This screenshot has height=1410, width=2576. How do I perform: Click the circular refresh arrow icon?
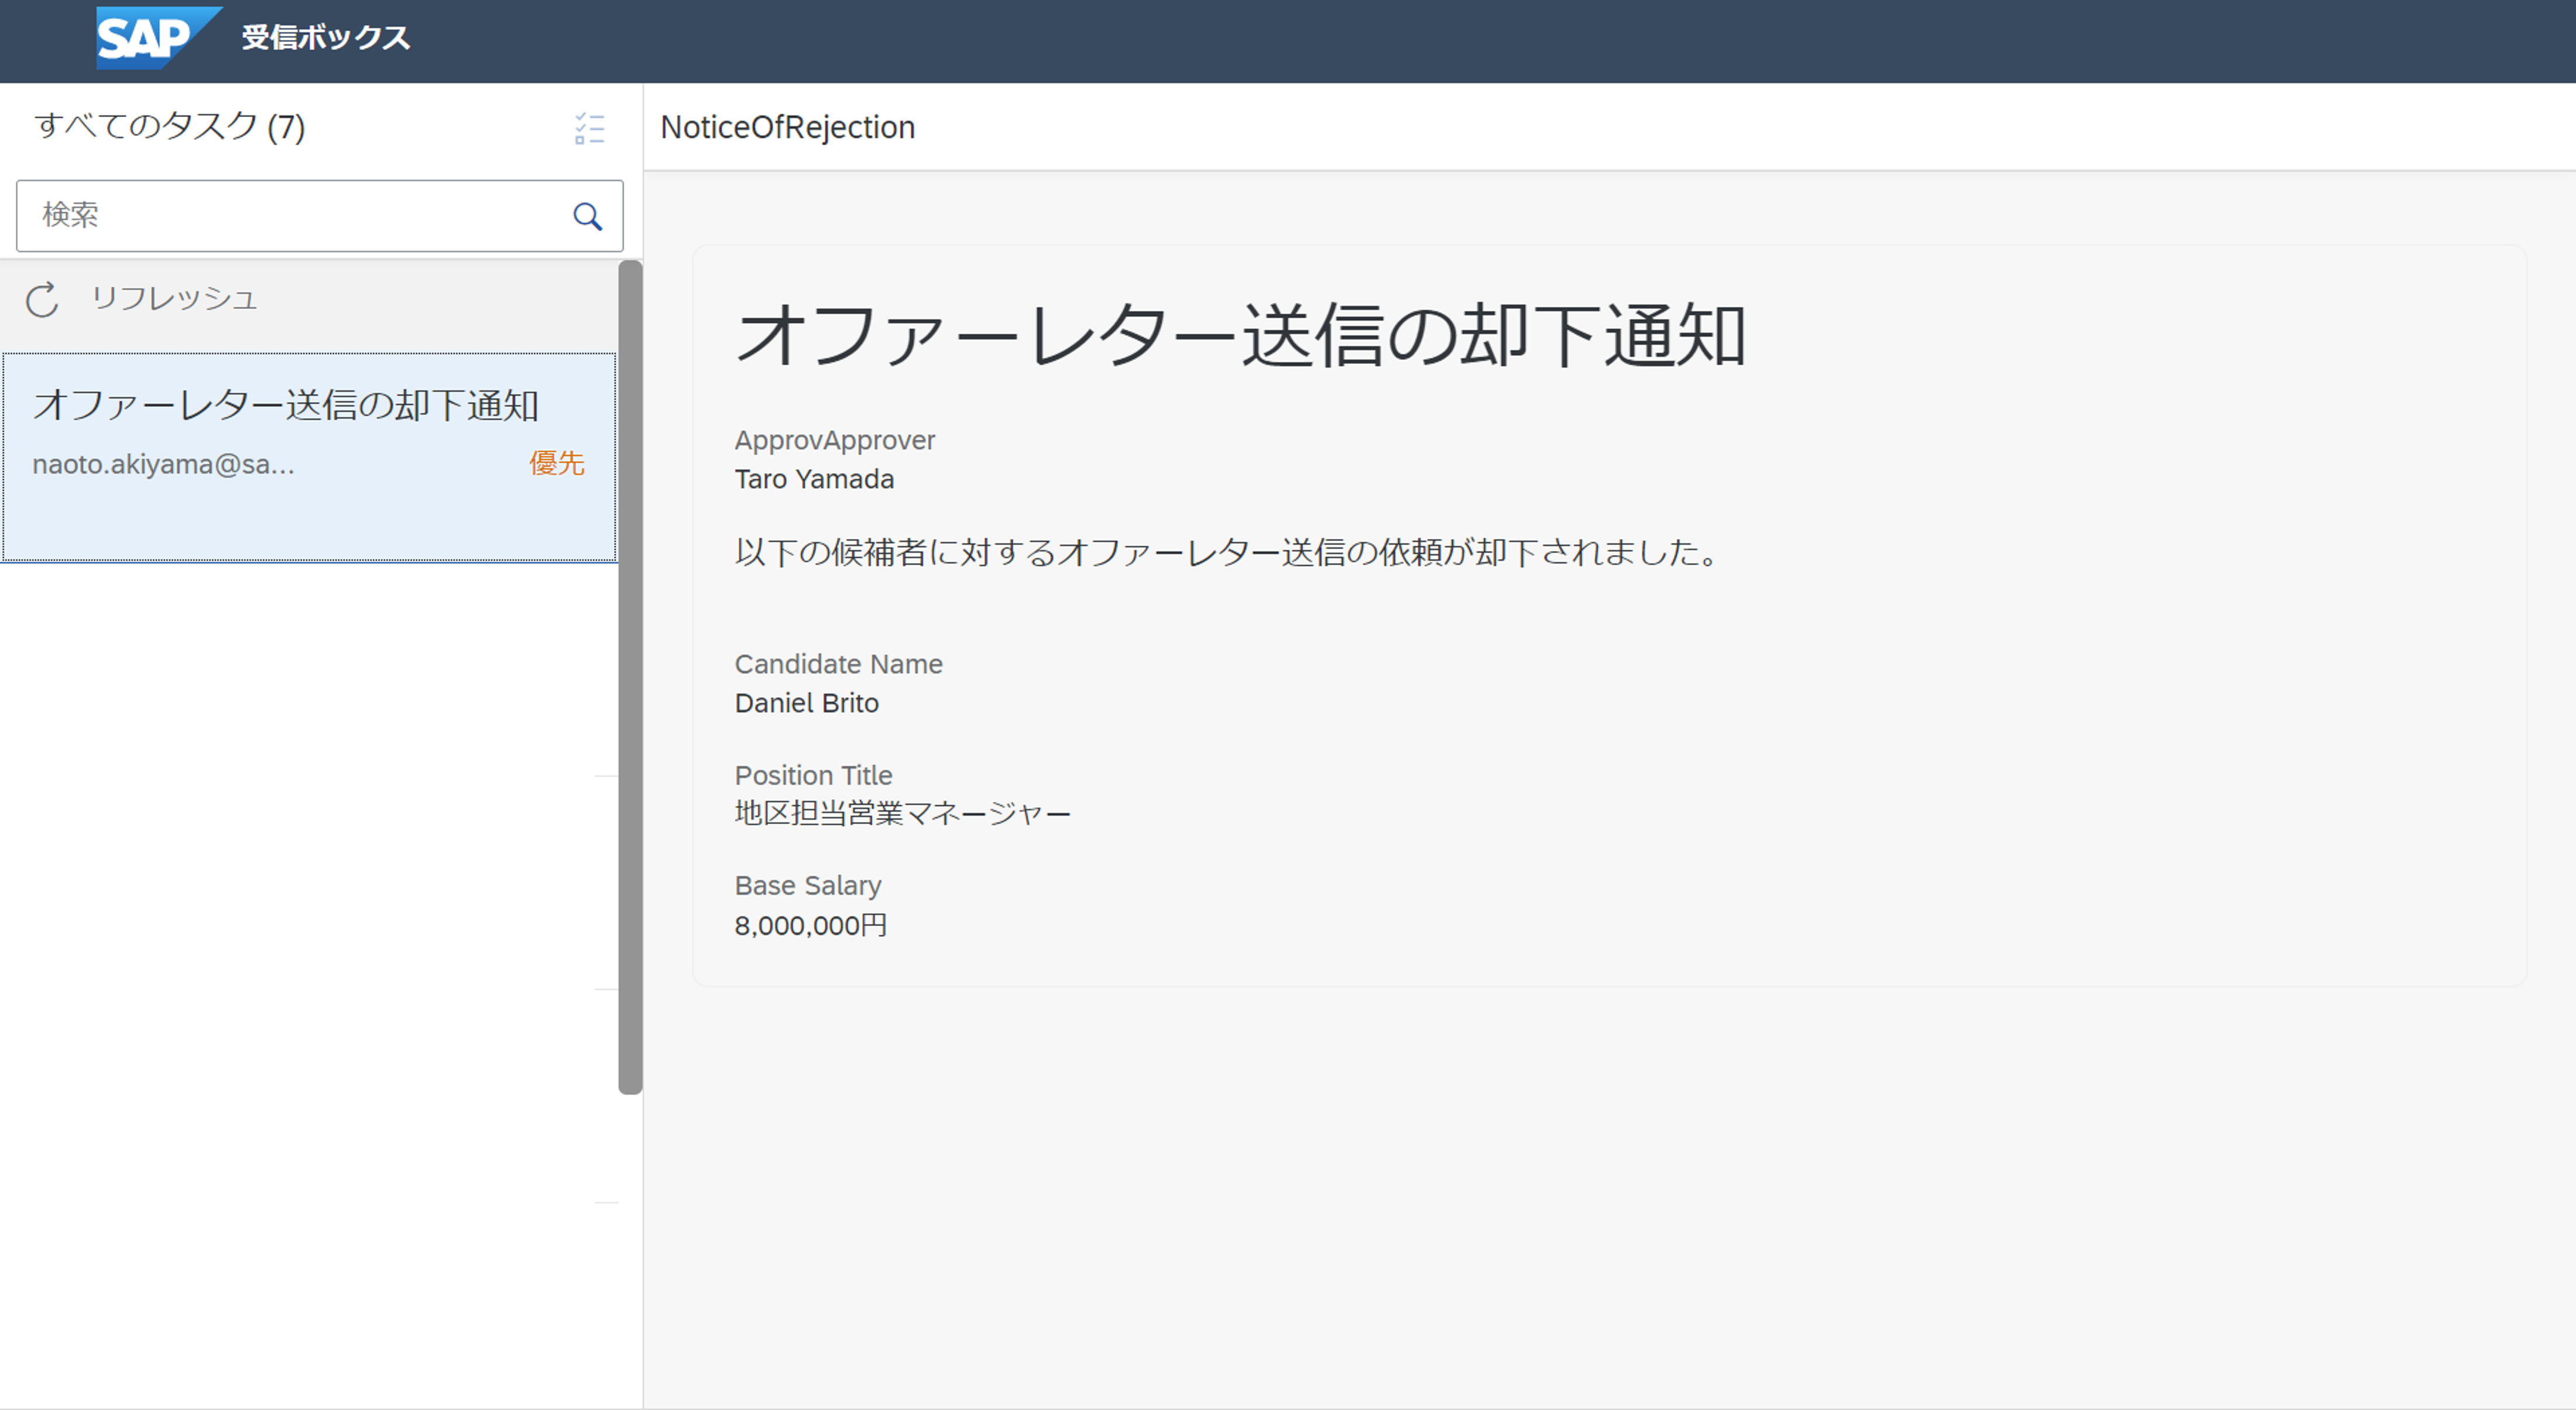coord(42,299)
